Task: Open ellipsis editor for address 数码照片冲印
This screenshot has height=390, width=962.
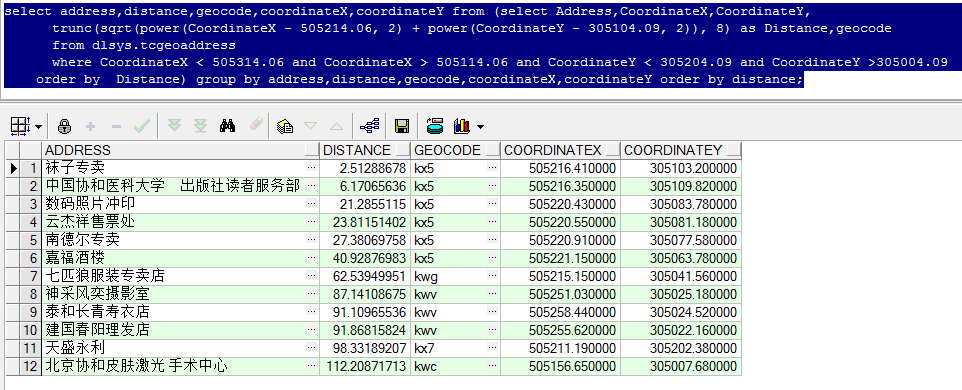Action: tap(312, 204)
